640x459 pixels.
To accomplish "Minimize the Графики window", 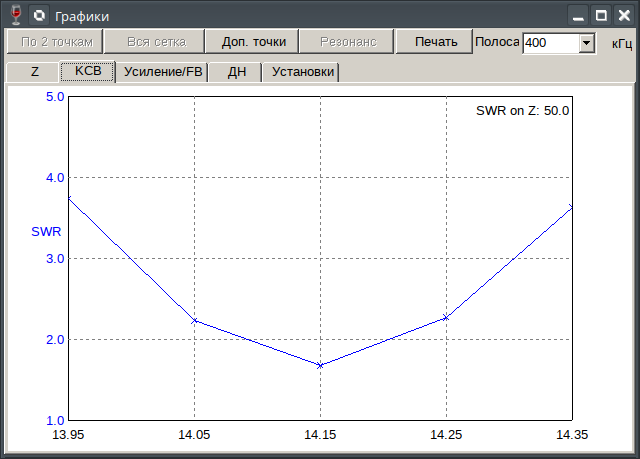I will 578,16.
